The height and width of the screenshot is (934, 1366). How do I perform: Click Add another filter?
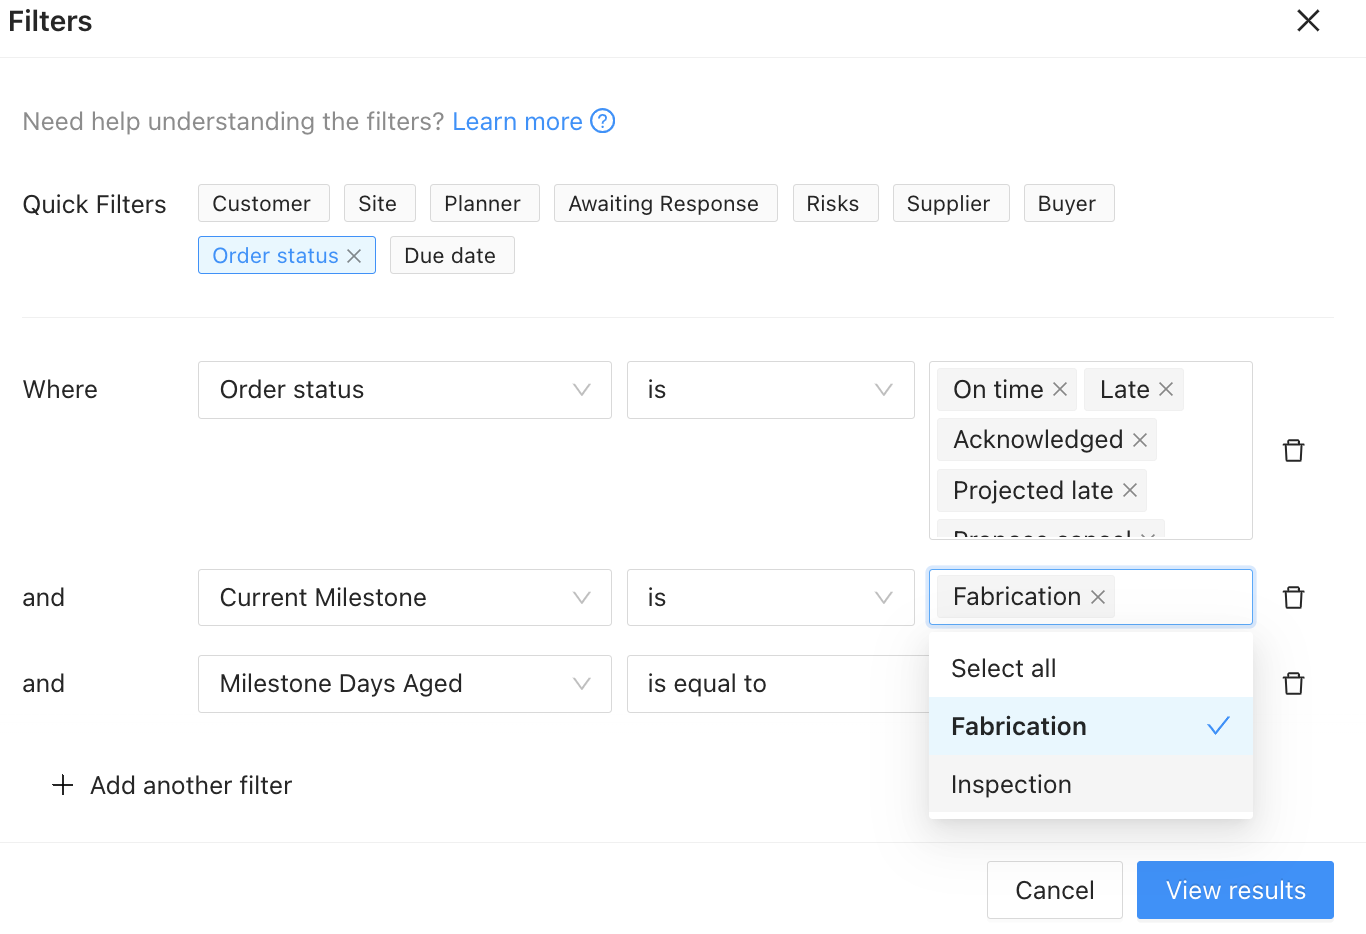(171, 785)
